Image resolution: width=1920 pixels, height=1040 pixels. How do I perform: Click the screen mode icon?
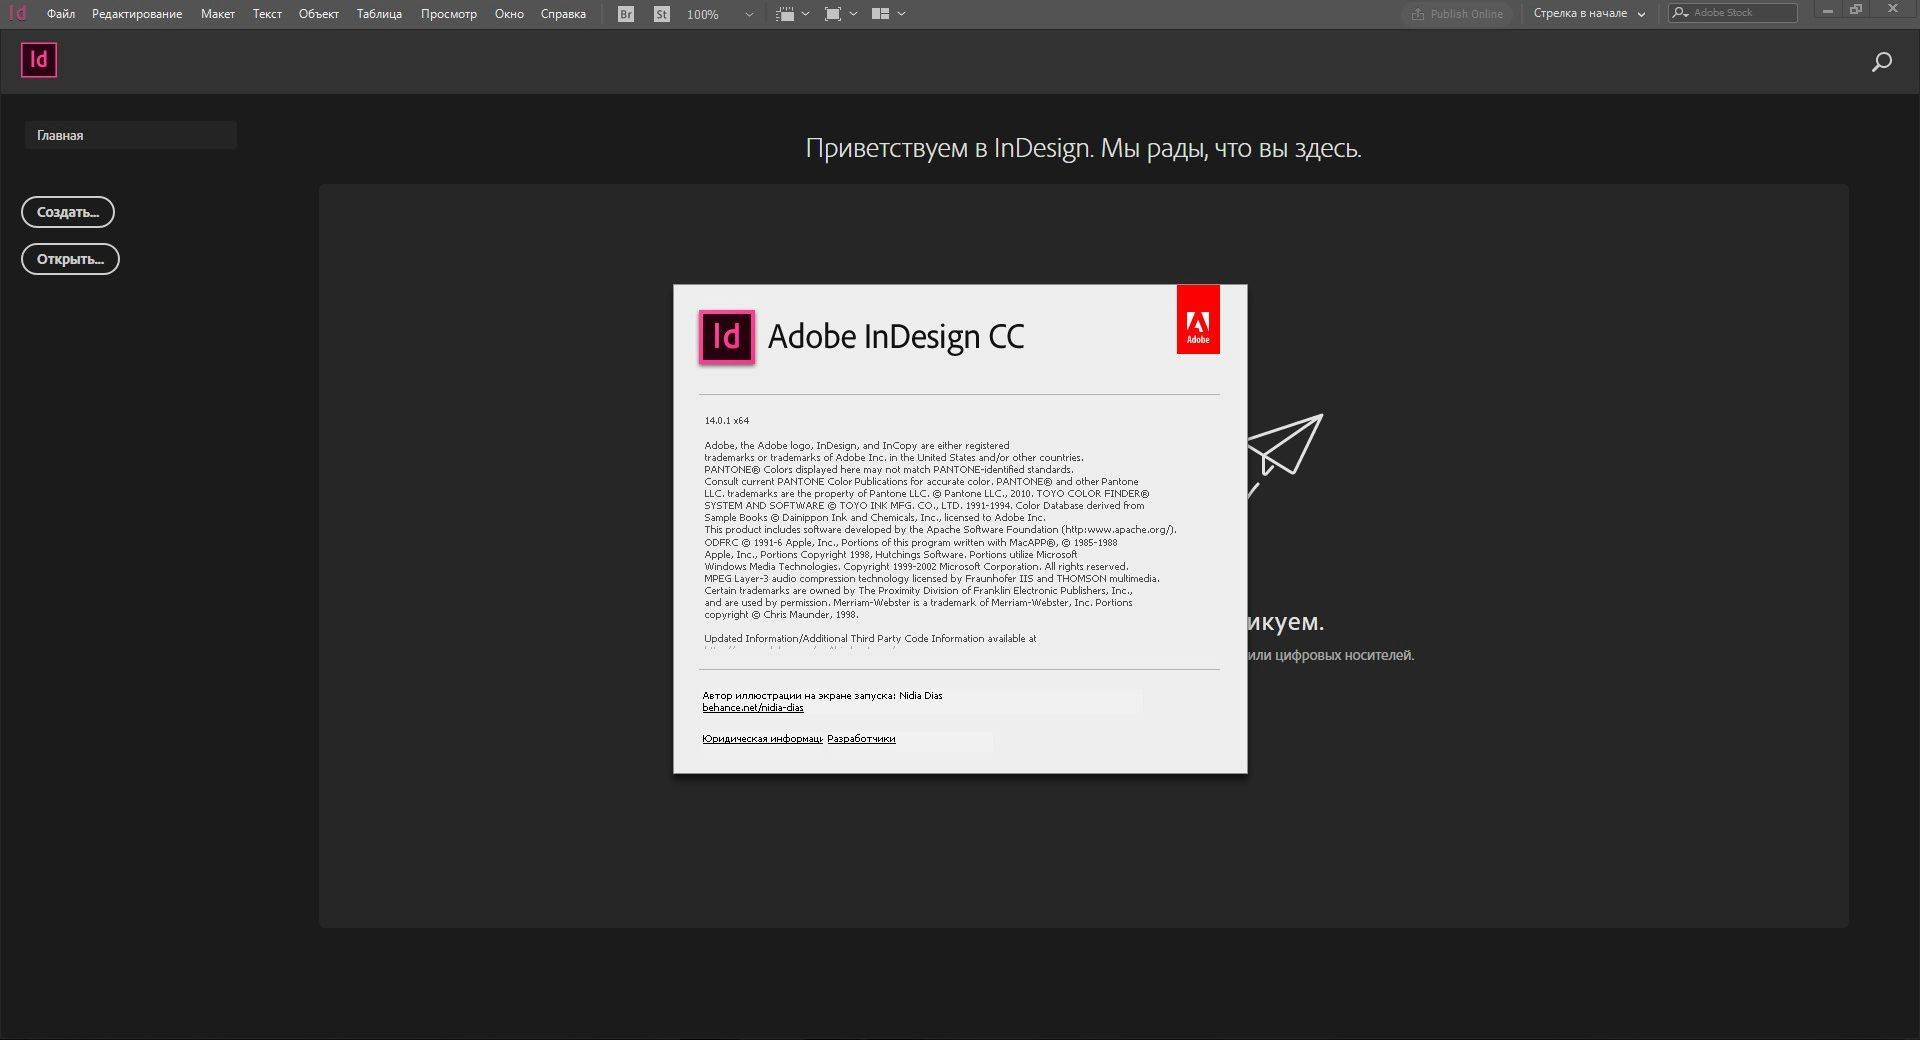(x=833, y=14)
